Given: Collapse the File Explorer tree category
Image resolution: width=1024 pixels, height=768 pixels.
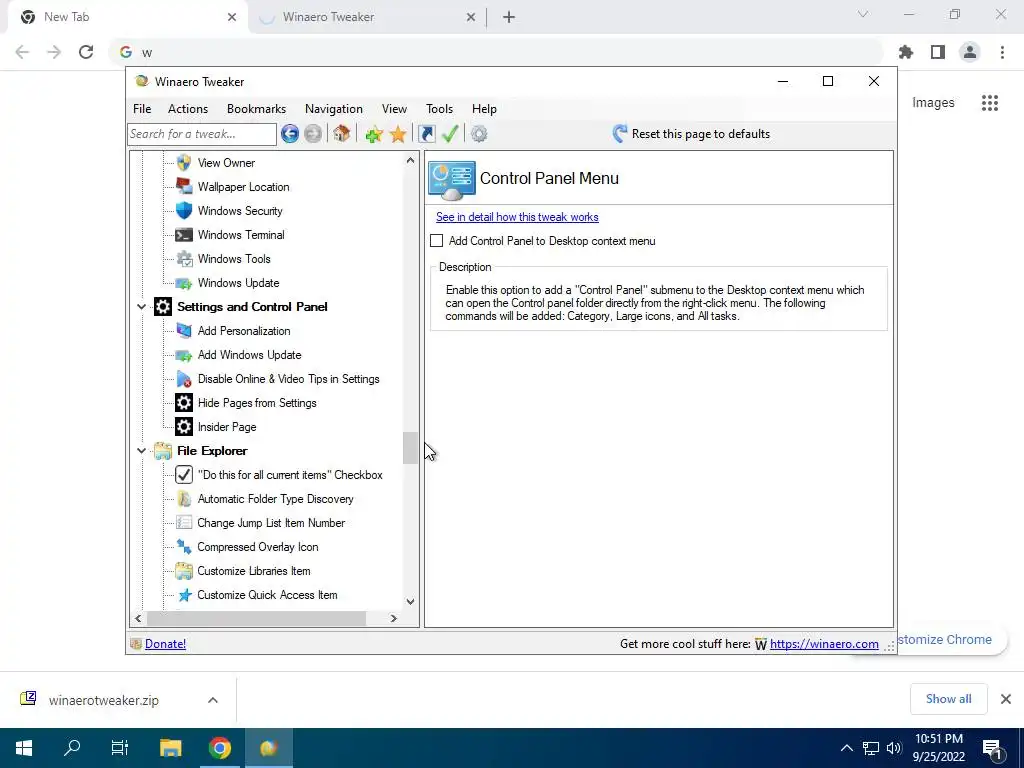Looking at the screenshot, I should 141,451.
